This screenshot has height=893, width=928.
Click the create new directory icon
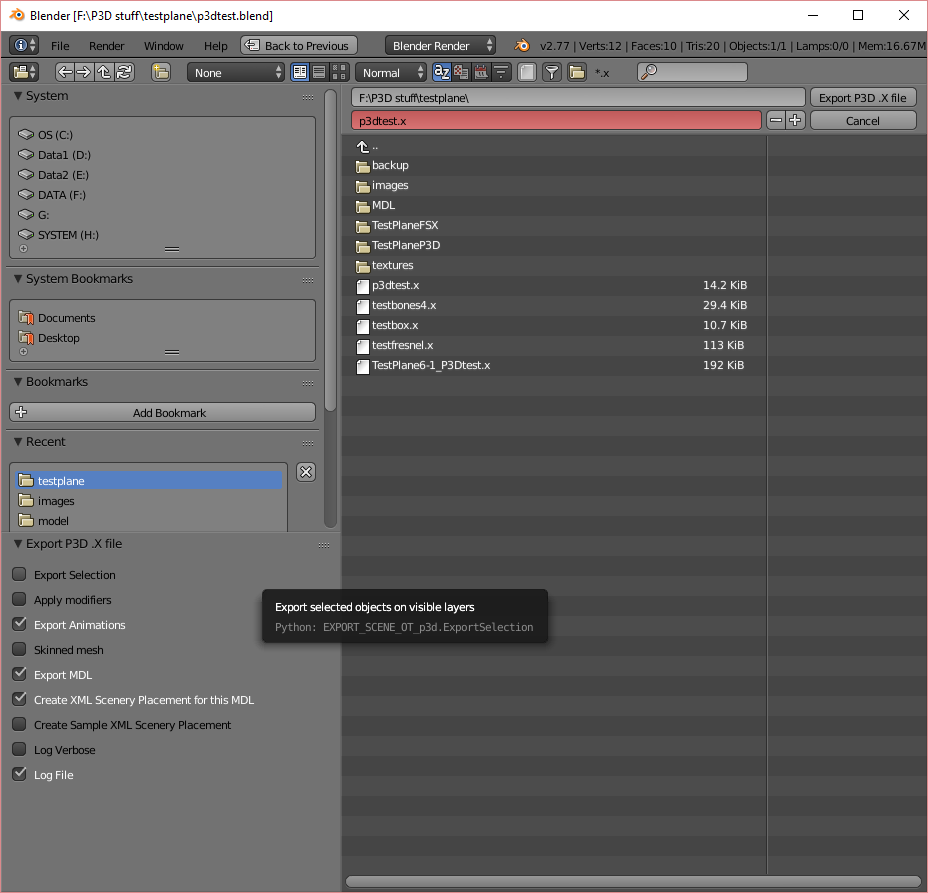click(161, 72)
